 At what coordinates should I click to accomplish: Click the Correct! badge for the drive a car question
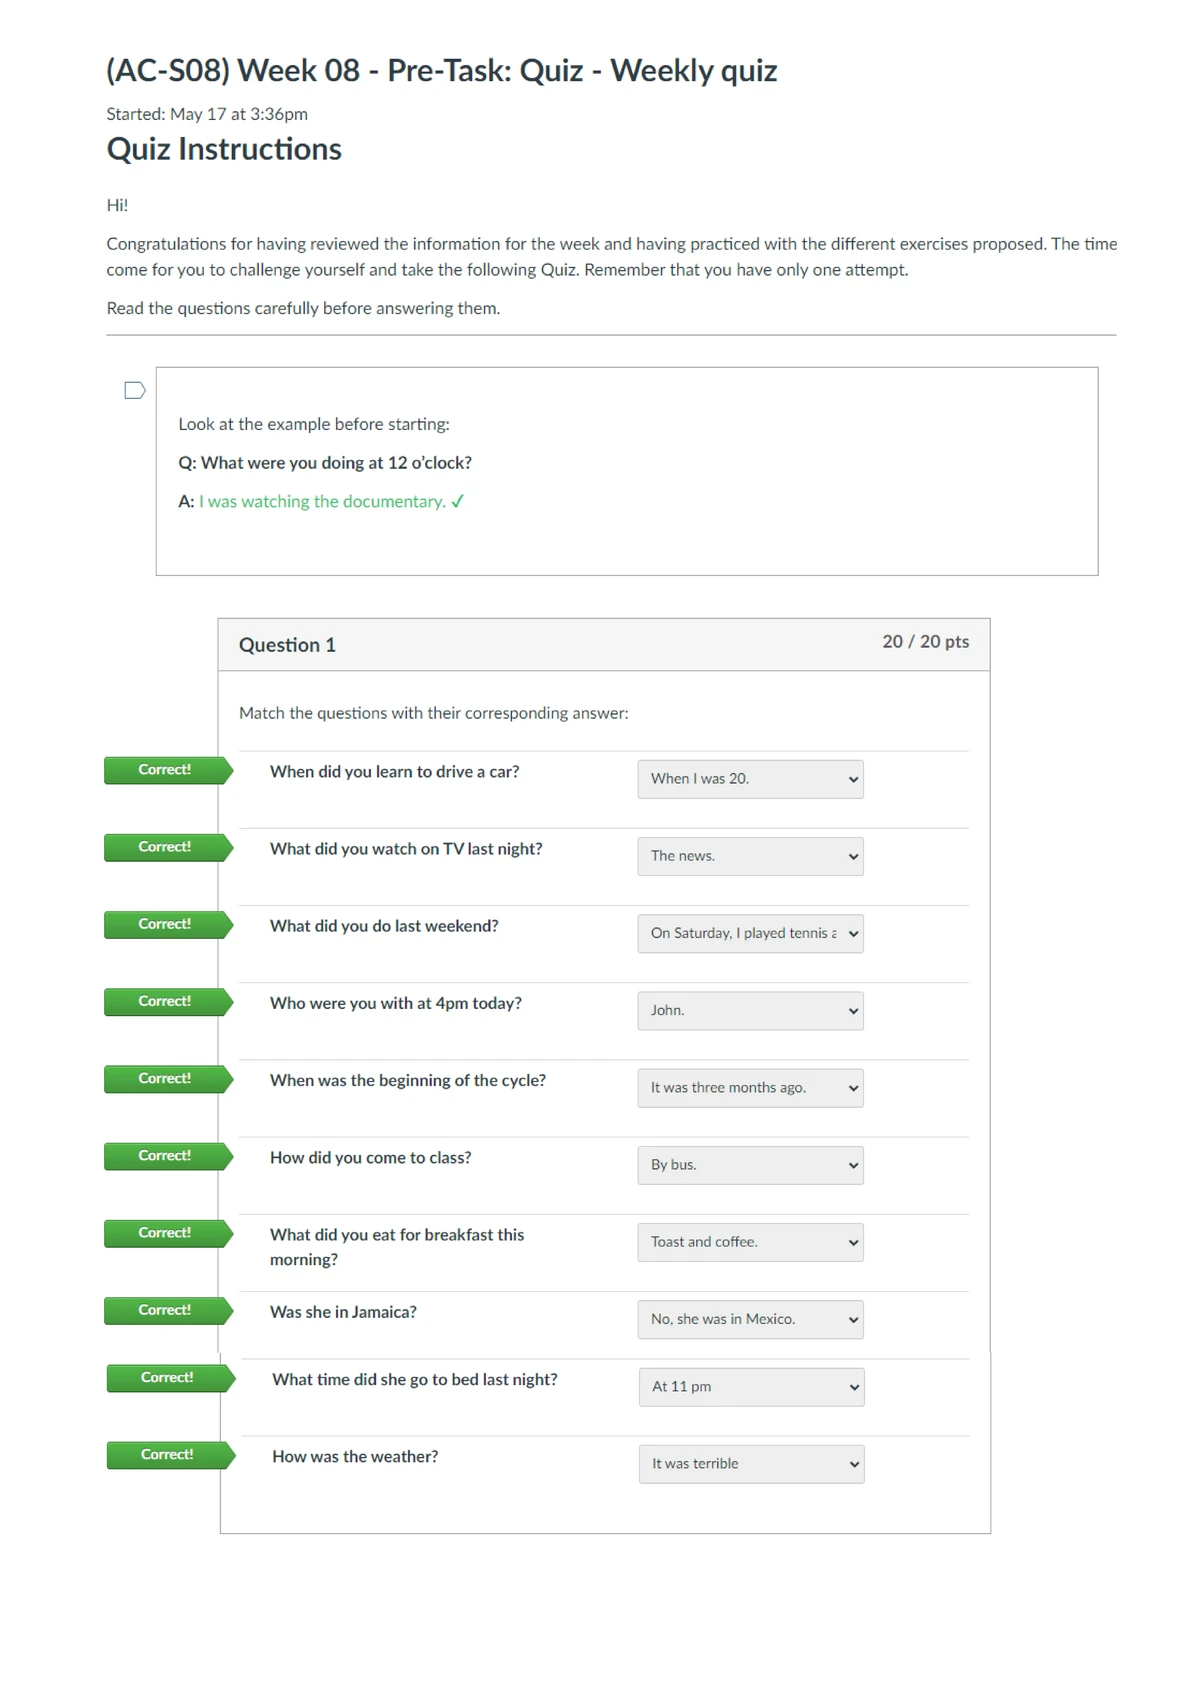(165, 770)
